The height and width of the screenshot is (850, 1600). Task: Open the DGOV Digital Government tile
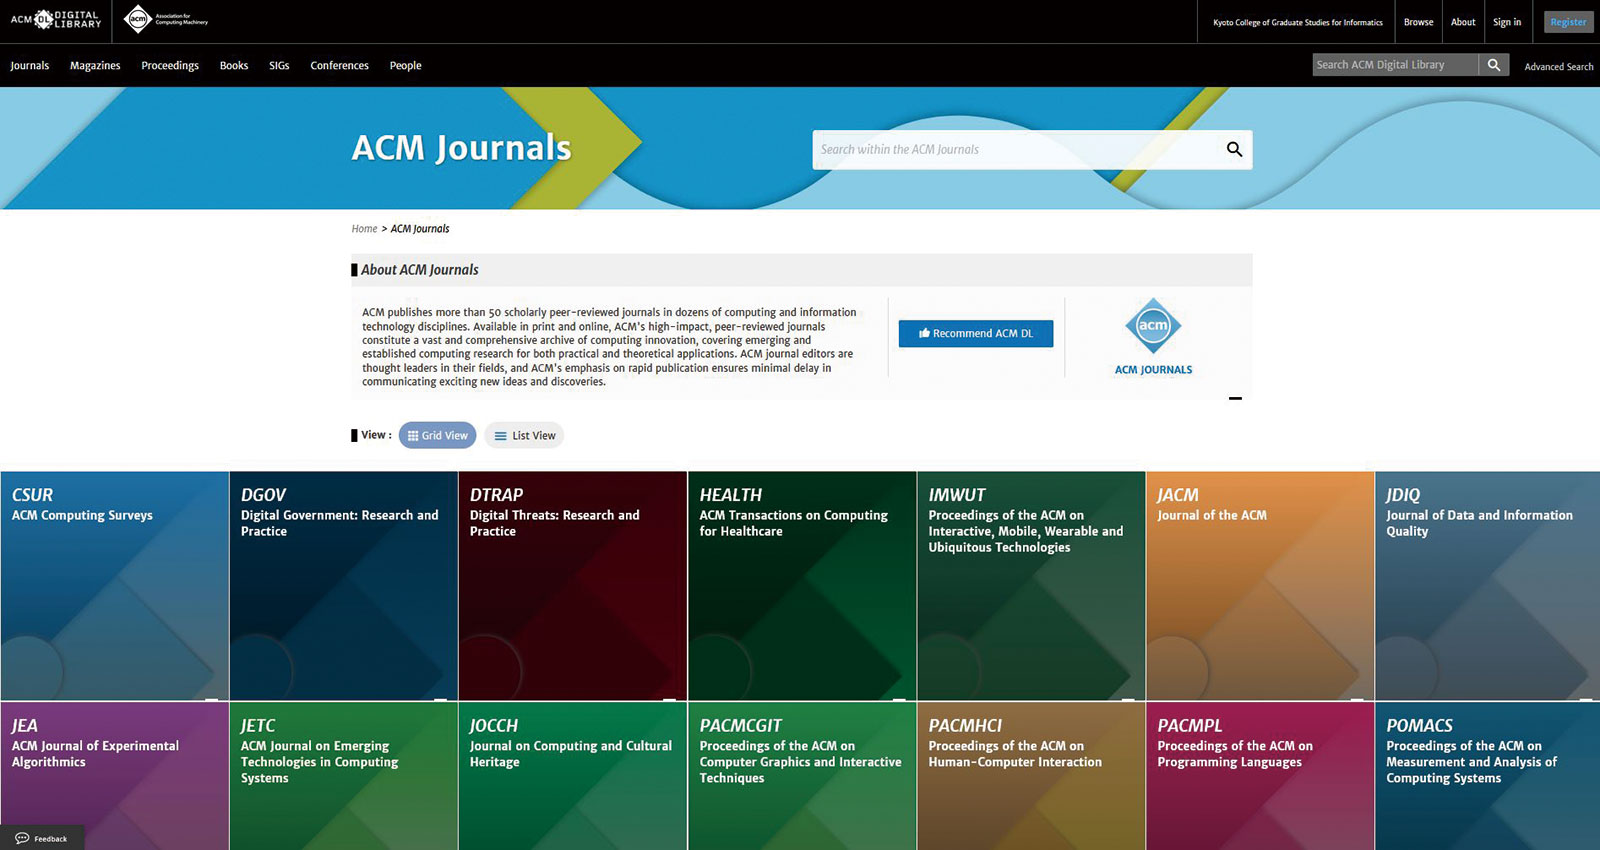coord(344,586)
